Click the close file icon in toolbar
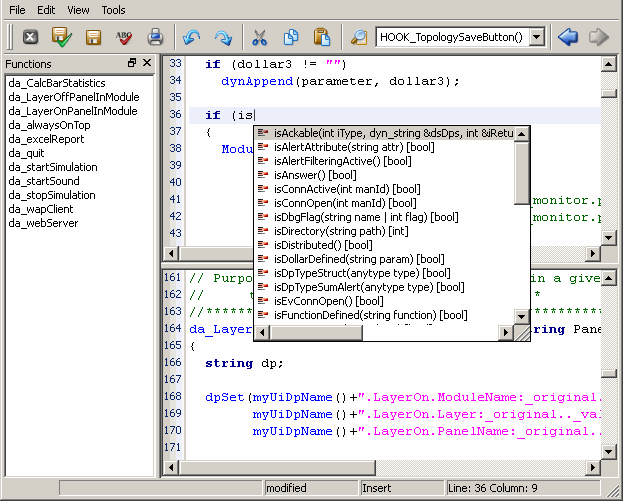 pos(30,37)
